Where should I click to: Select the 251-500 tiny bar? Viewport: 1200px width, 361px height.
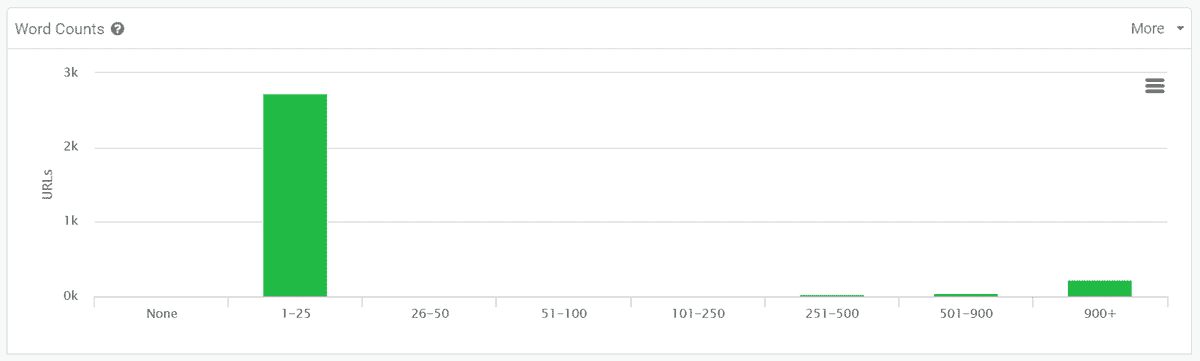[832, 296]
